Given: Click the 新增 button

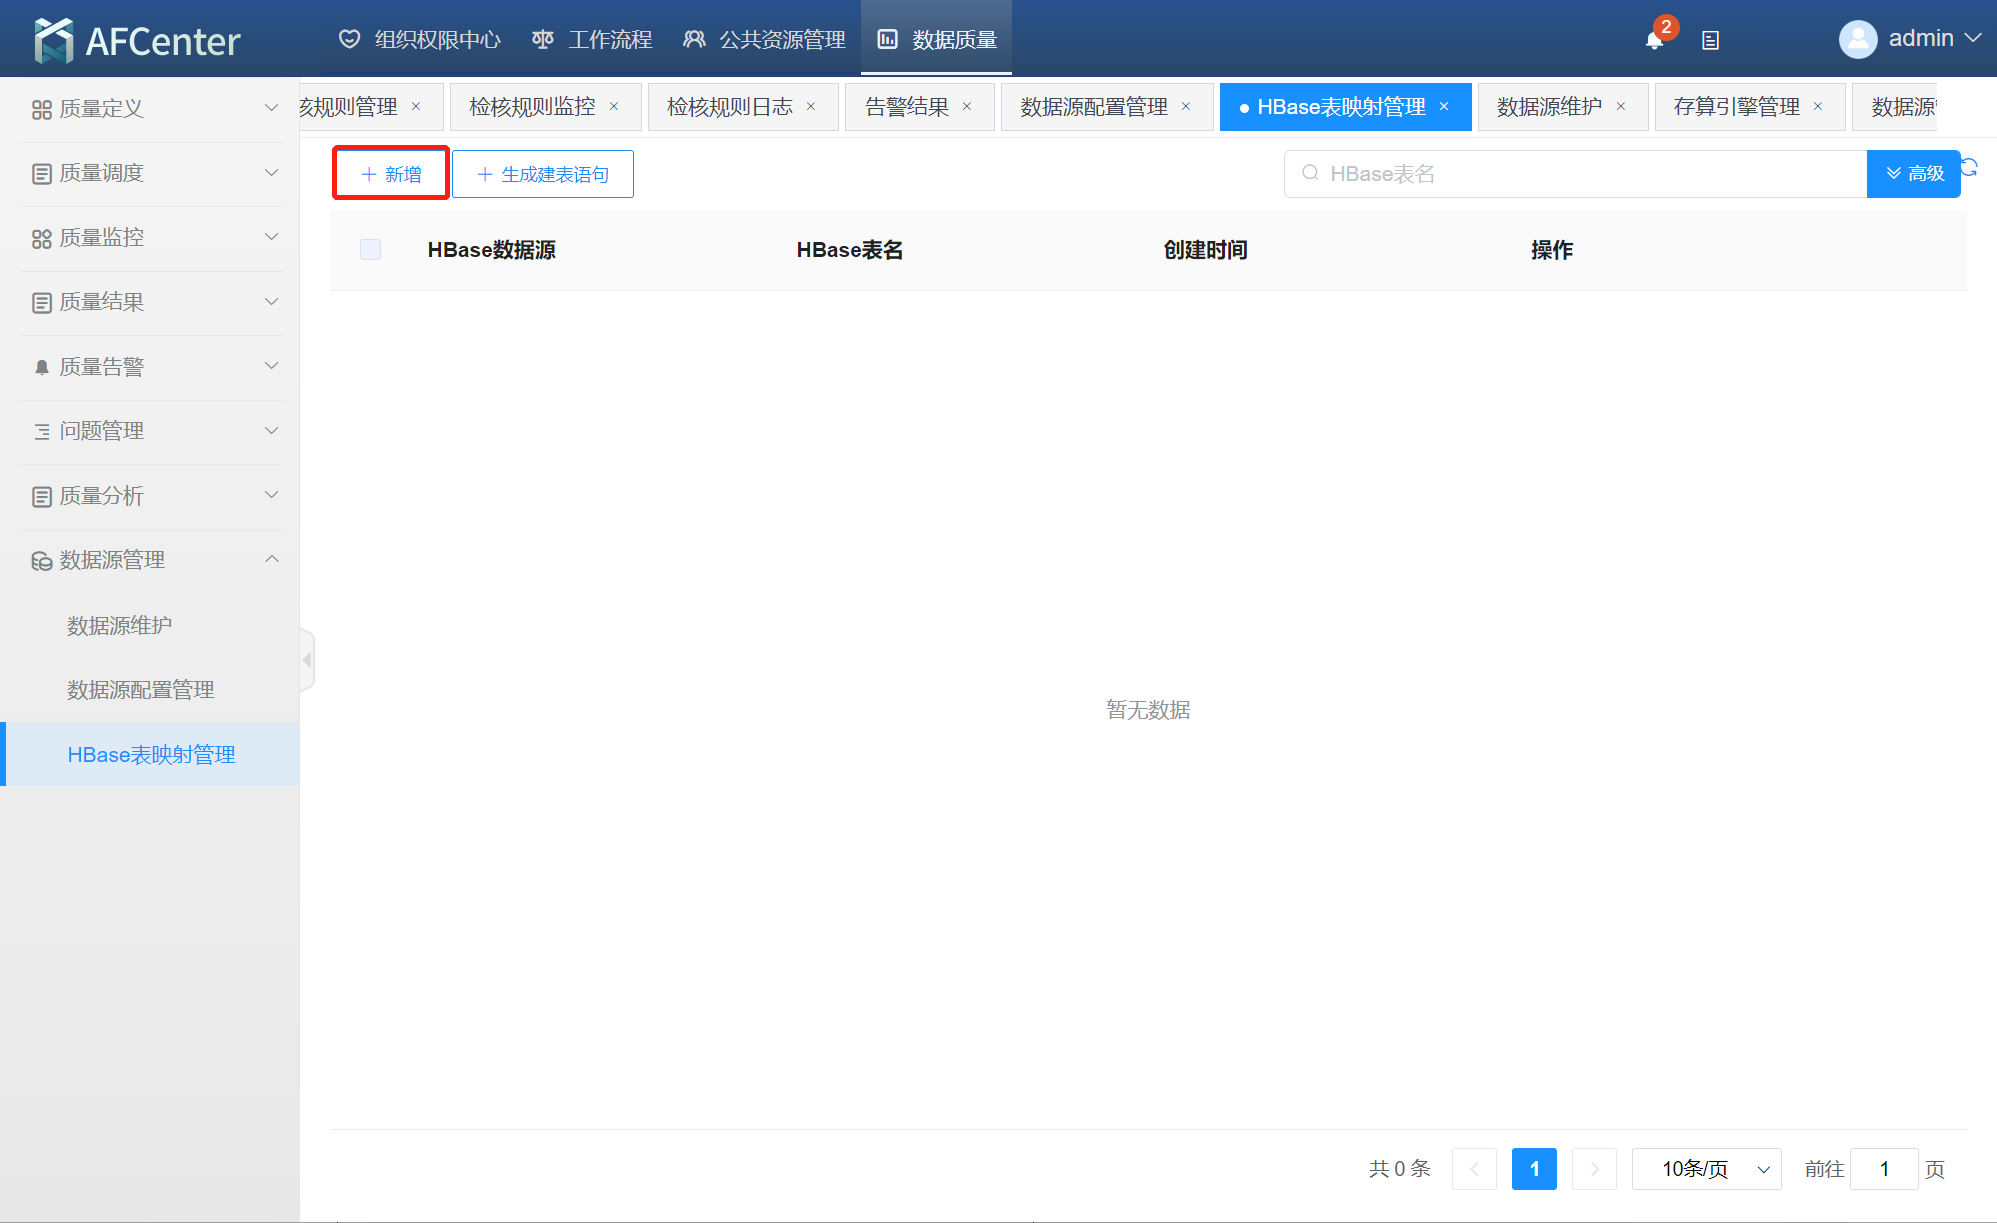Looking at the screenshot, I should 391,174.
